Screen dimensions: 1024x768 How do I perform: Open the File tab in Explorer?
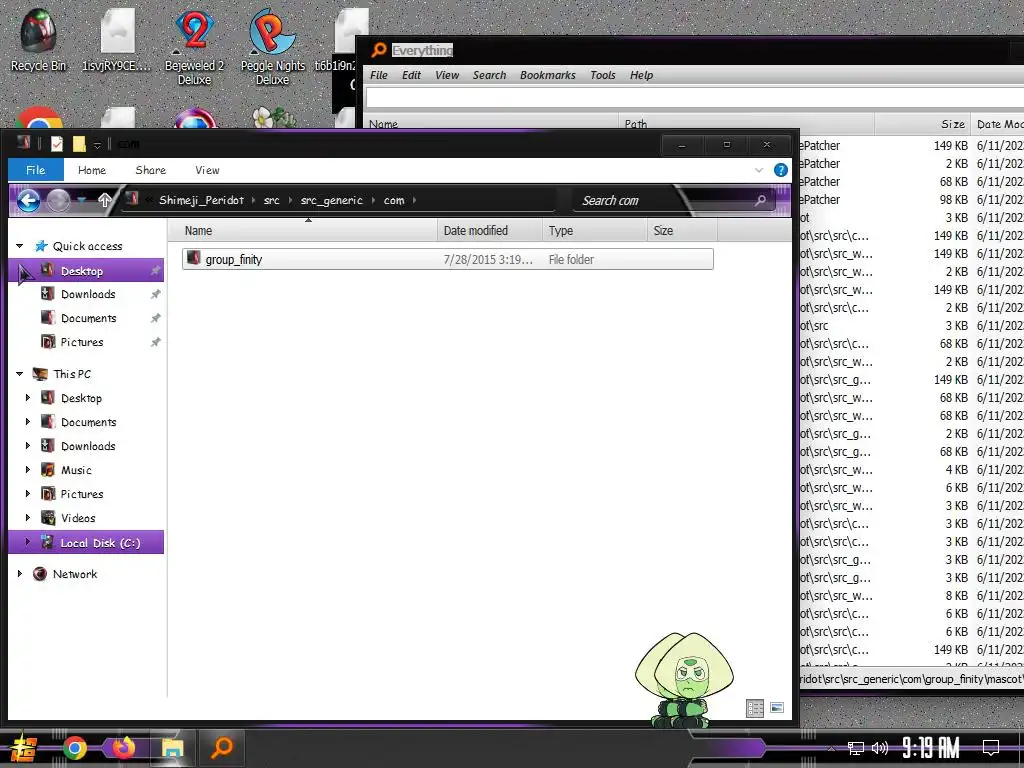[x=36, y=170]
